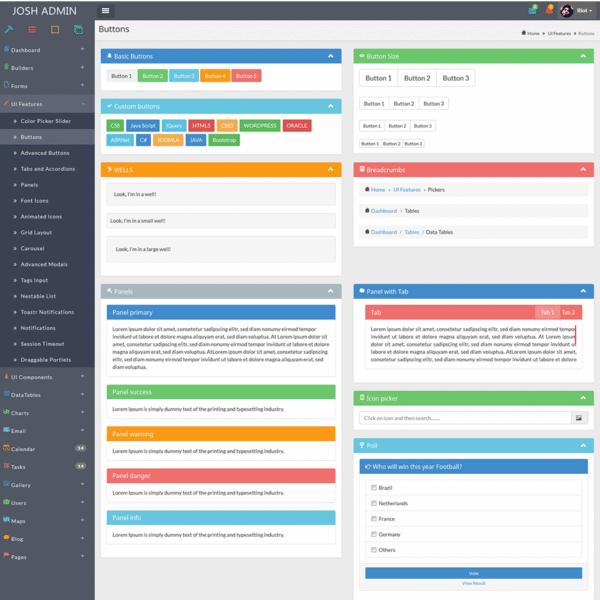This screenshot has height=600, width=600.
Task: Click the orange square quick icon in sidebar
Action: click(55, 29)
